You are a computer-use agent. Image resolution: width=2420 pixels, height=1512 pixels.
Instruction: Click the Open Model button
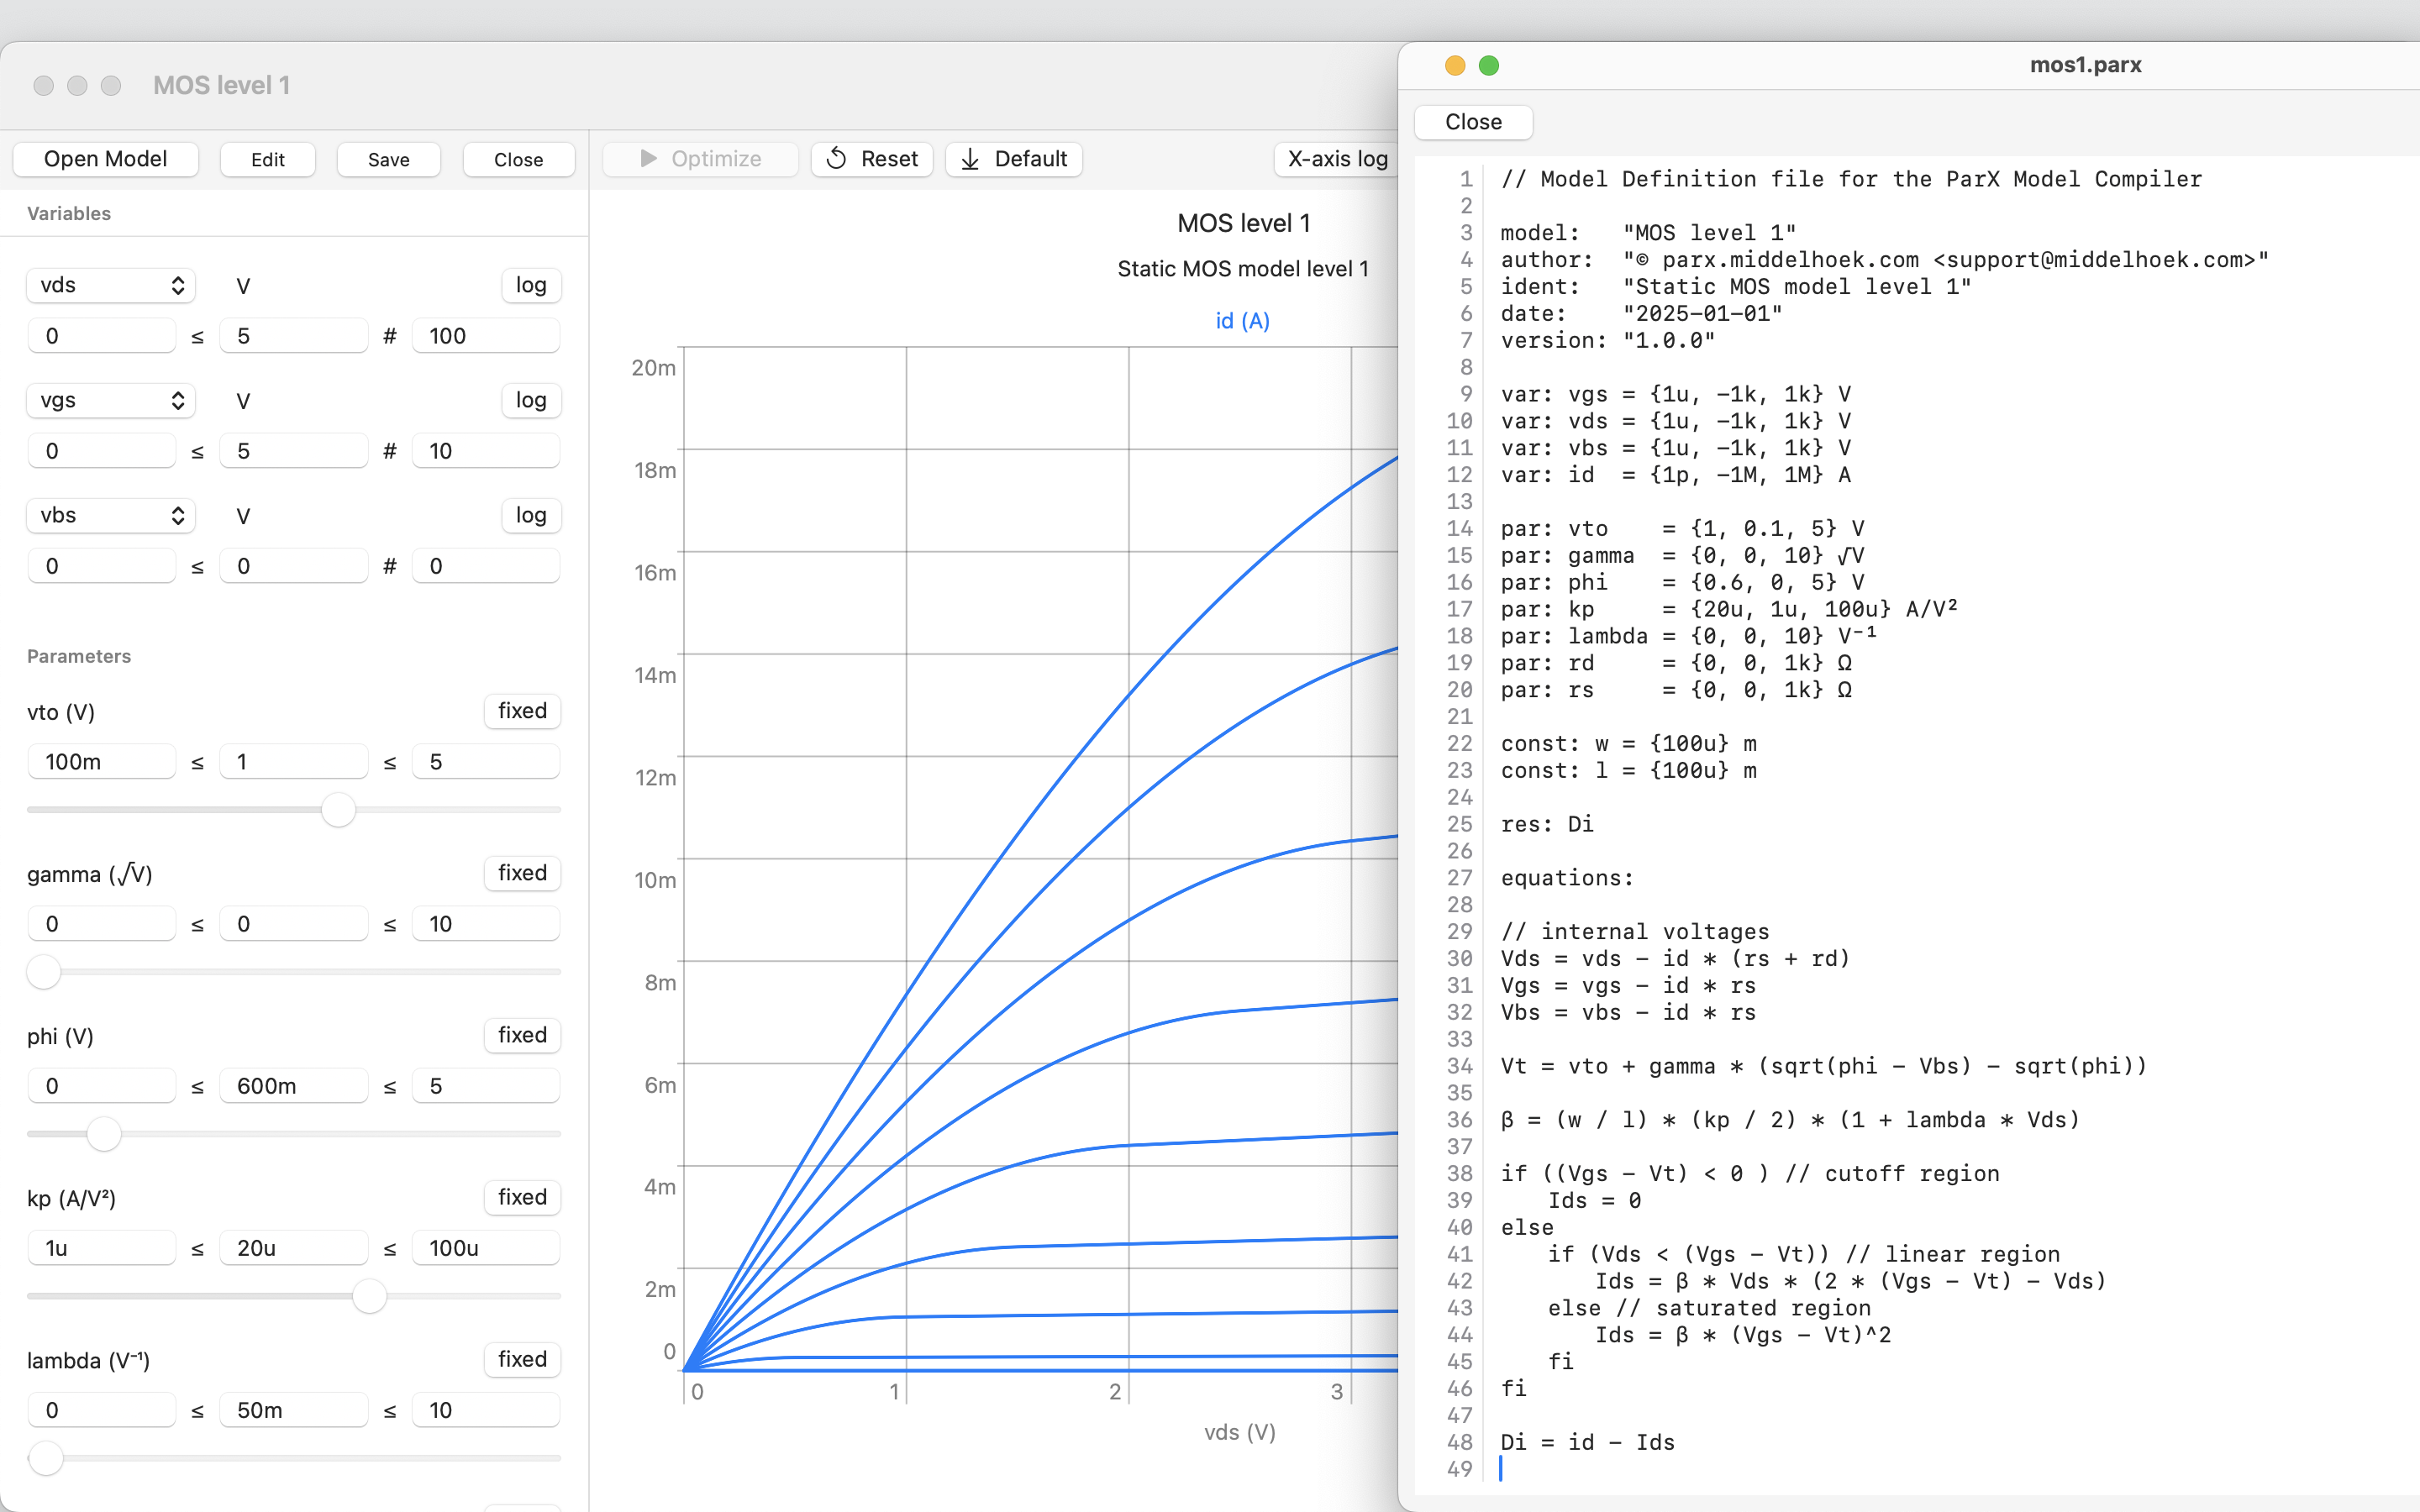[x=105, y=159]
